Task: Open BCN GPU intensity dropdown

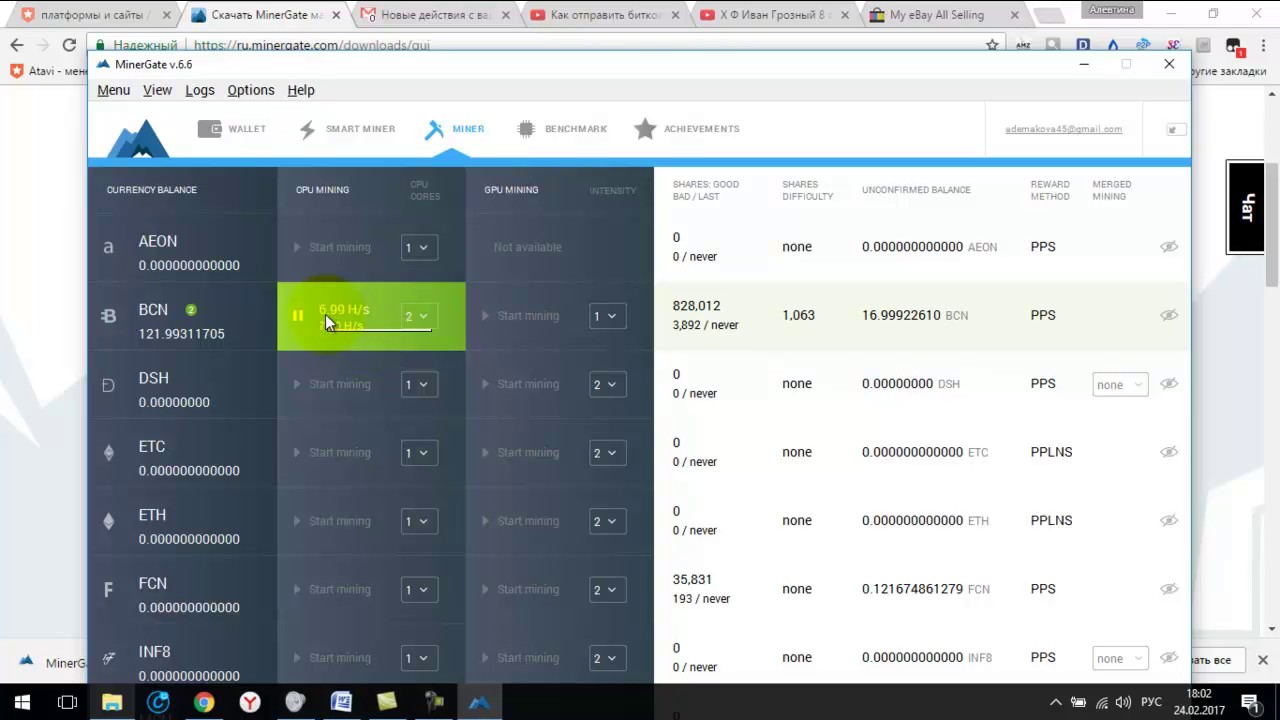Action: (608, 316)
